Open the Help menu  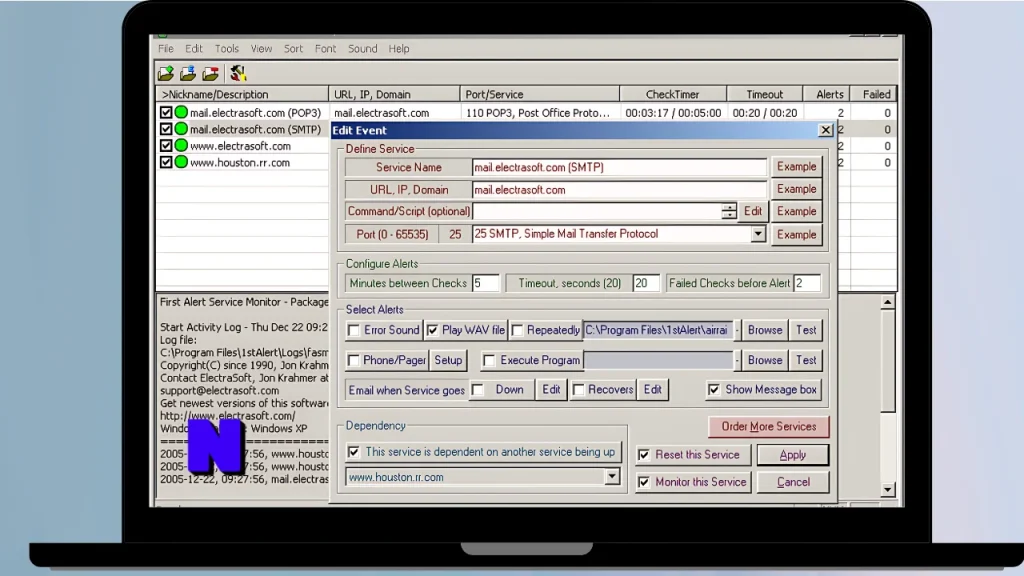click(399, 48)
